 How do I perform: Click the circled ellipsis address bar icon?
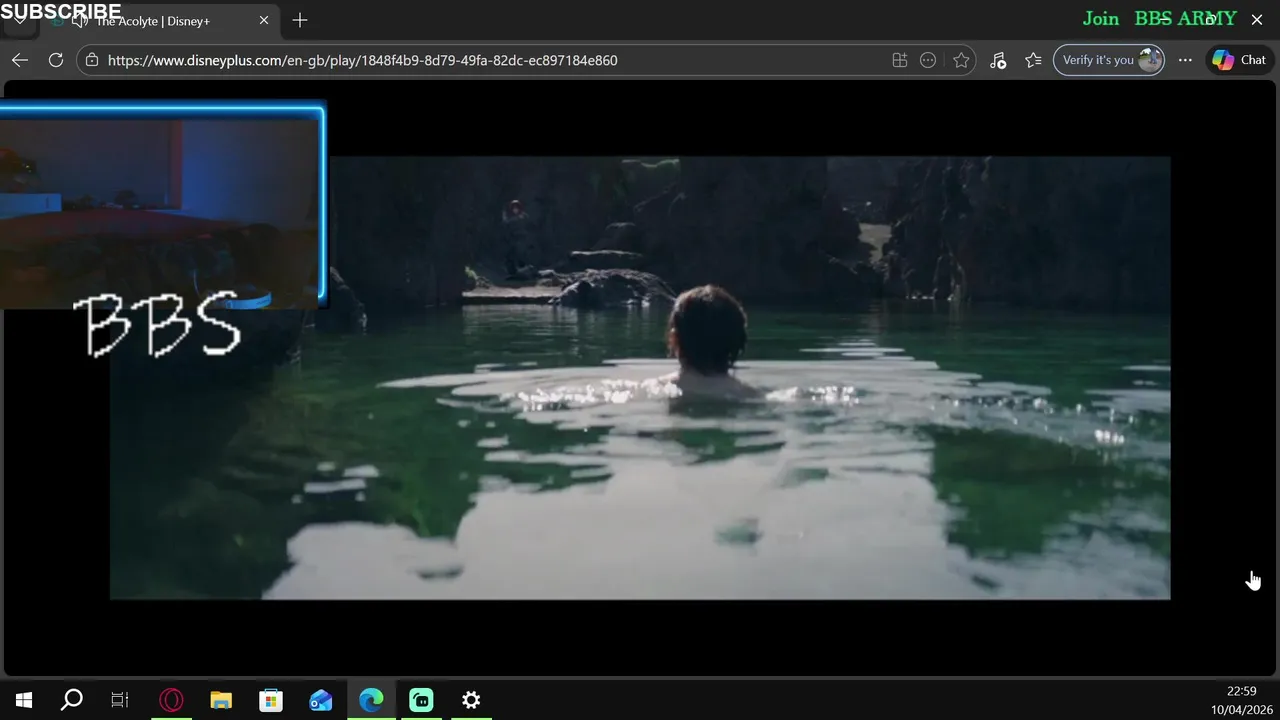click(928, 60)
